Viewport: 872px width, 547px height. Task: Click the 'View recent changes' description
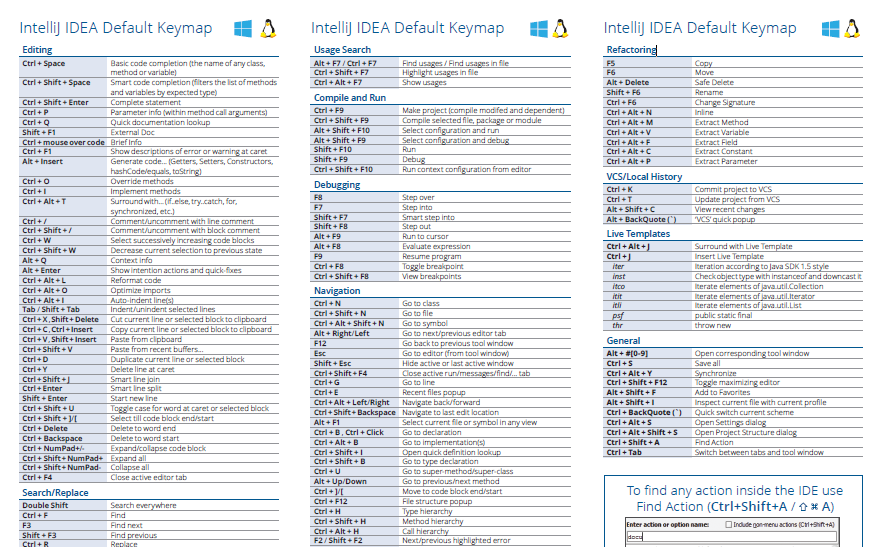tap(730, 210)
